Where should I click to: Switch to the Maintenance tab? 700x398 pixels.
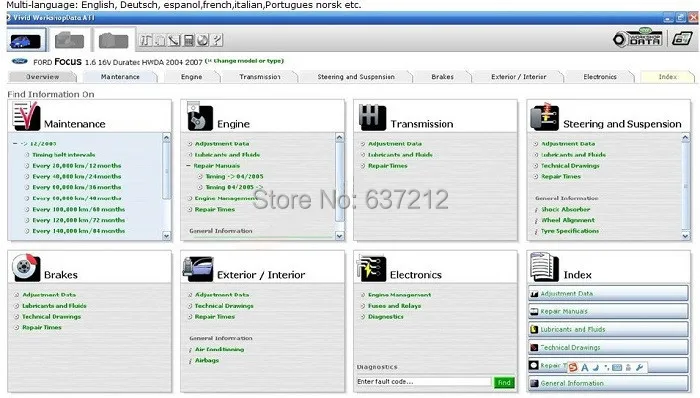point(120,77)
